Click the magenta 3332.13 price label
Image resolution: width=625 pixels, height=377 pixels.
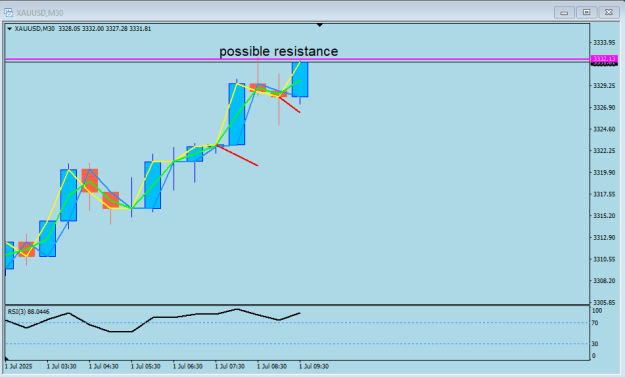click(604, 59)
